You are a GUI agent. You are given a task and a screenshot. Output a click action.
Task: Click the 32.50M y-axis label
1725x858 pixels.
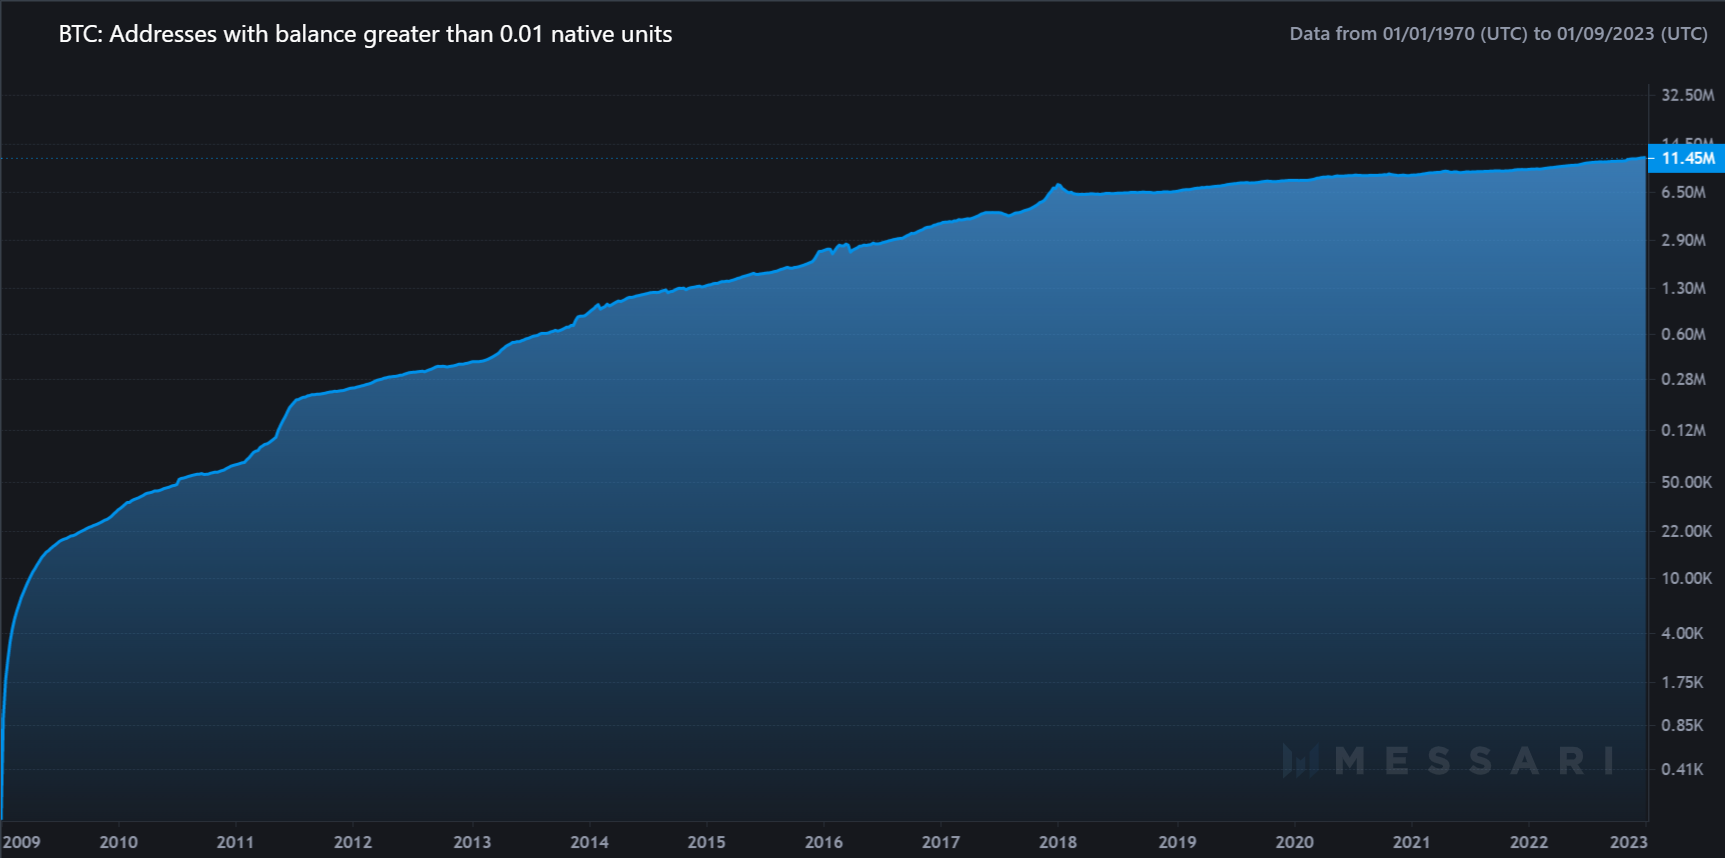[x=1687, y=95]
